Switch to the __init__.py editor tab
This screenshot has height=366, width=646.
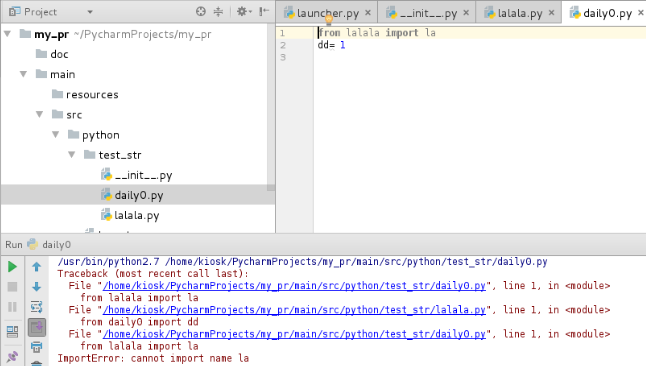click(428, 13)
